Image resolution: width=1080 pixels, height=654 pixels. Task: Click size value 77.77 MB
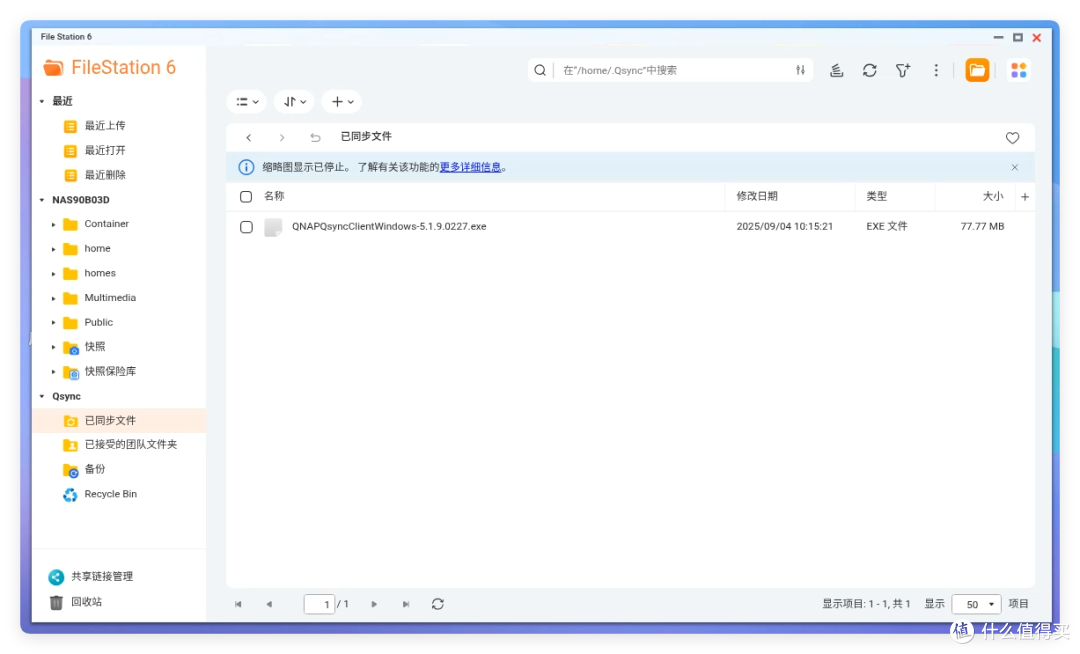coord(982,226)
